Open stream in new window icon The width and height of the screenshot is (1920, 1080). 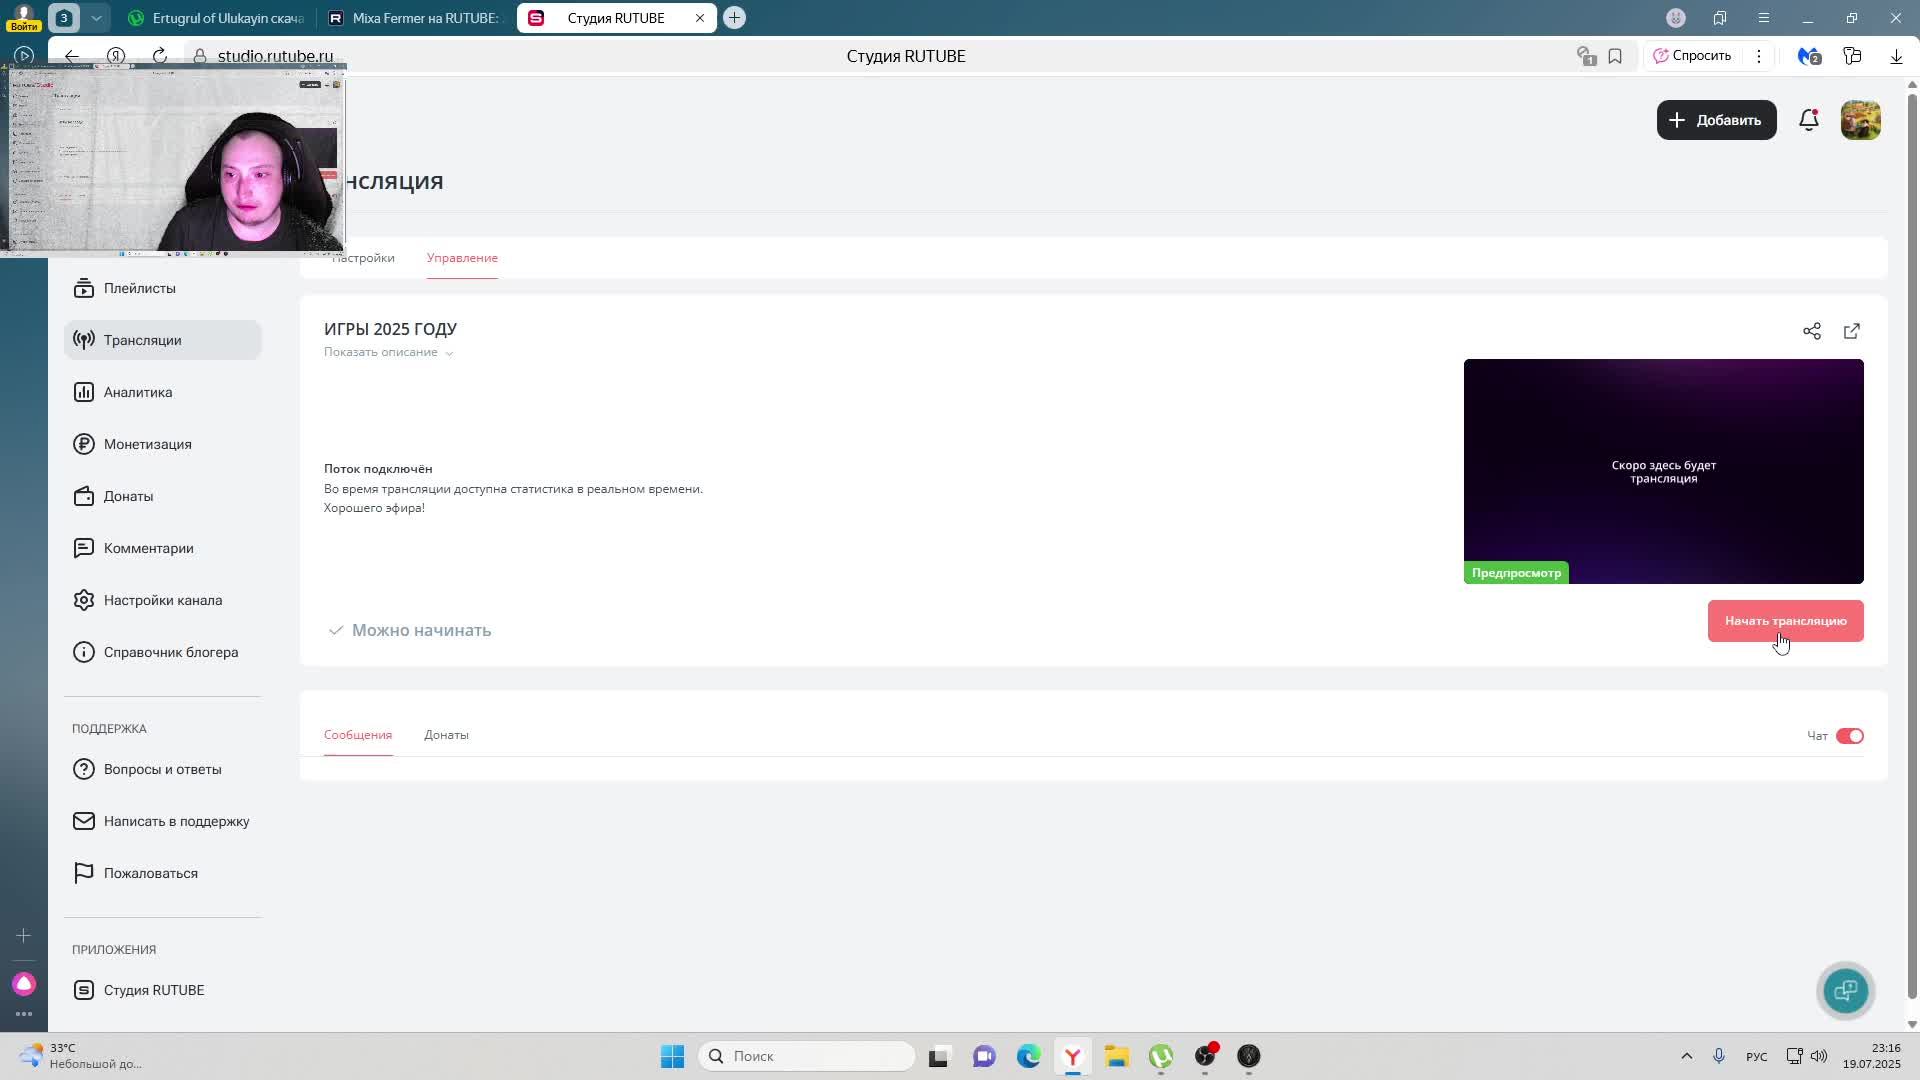[x=1851, y=331]
